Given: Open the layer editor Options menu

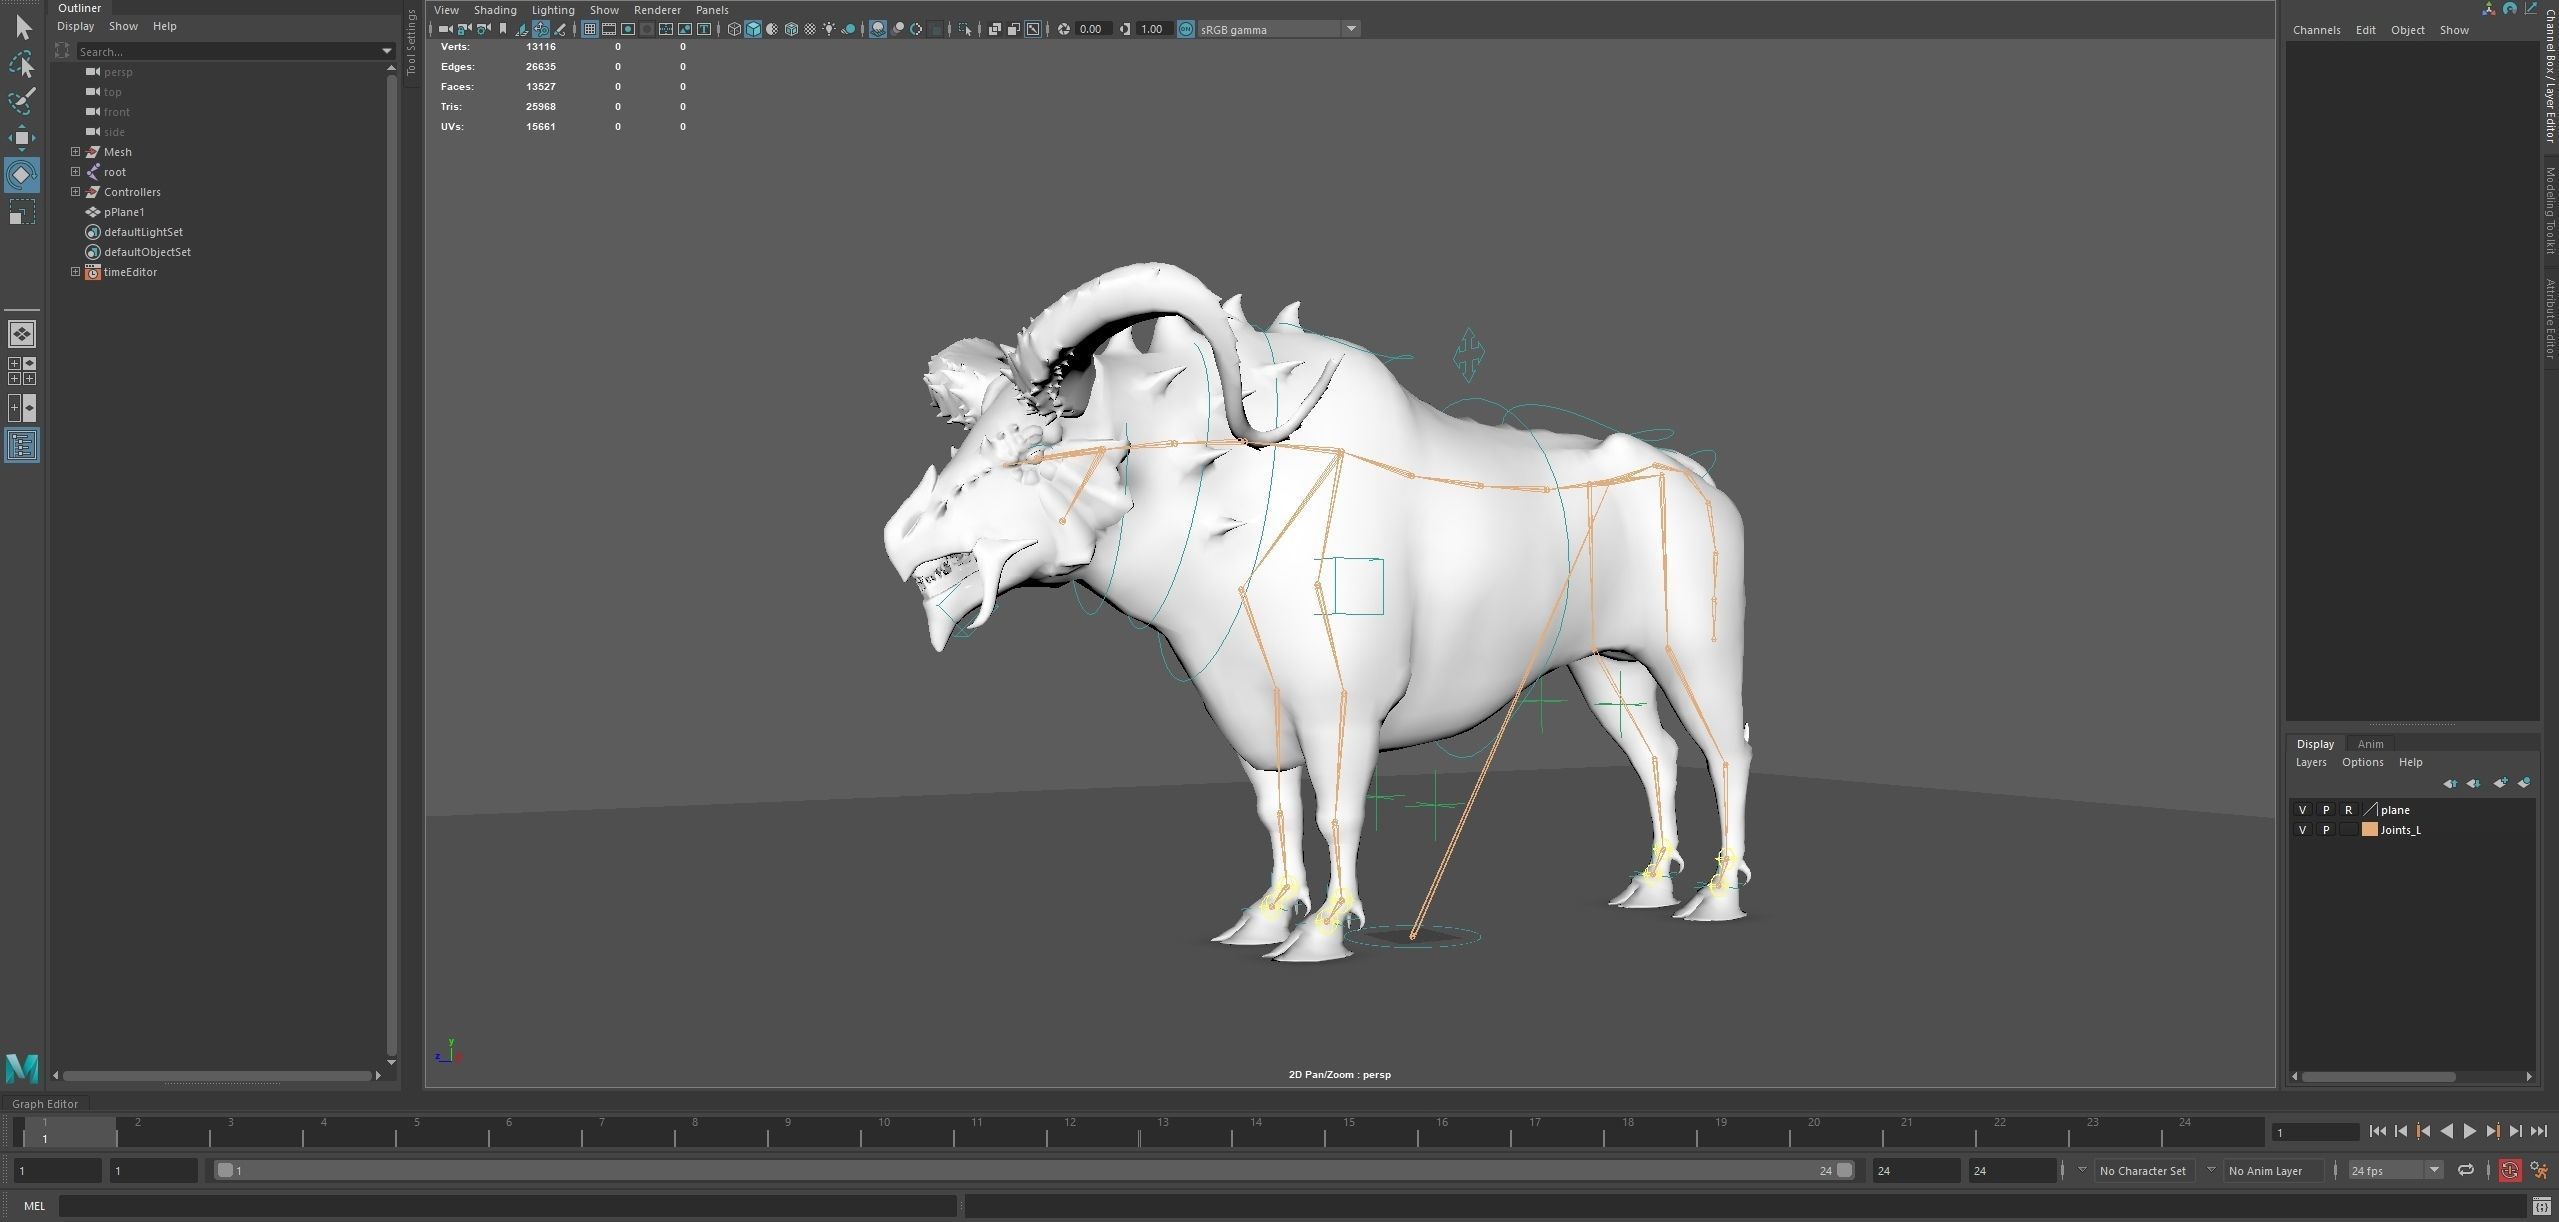Looking at the screenshot, I should click(2362, 762).
